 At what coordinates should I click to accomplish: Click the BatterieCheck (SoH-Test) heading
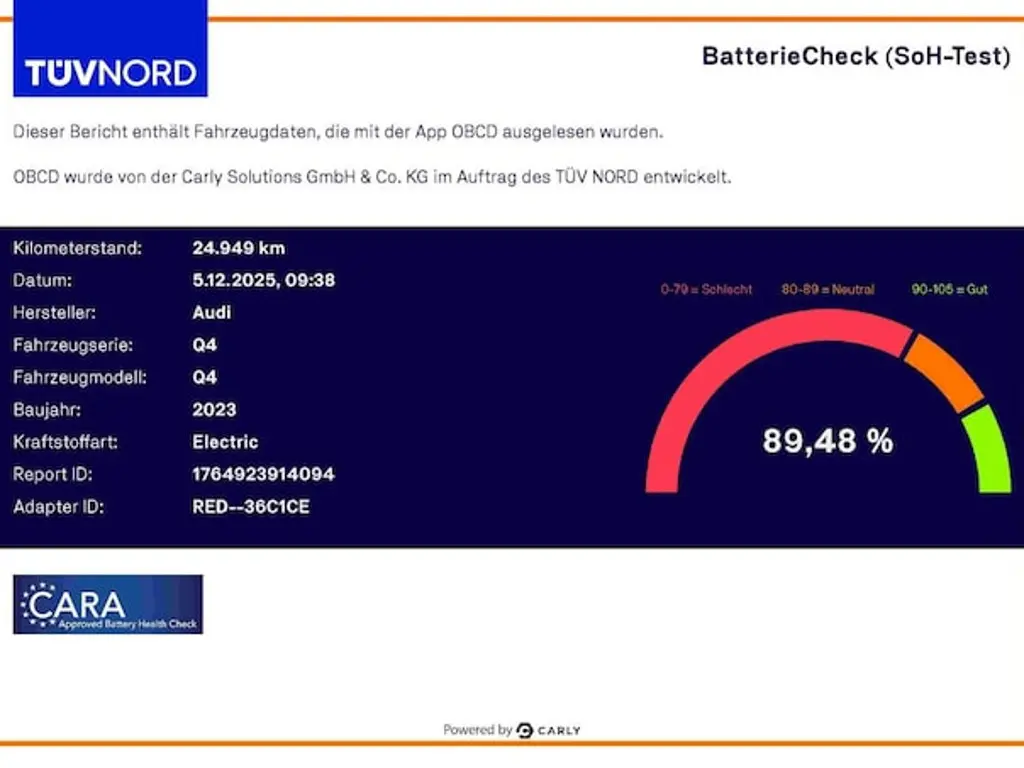[x=856, y=56]
